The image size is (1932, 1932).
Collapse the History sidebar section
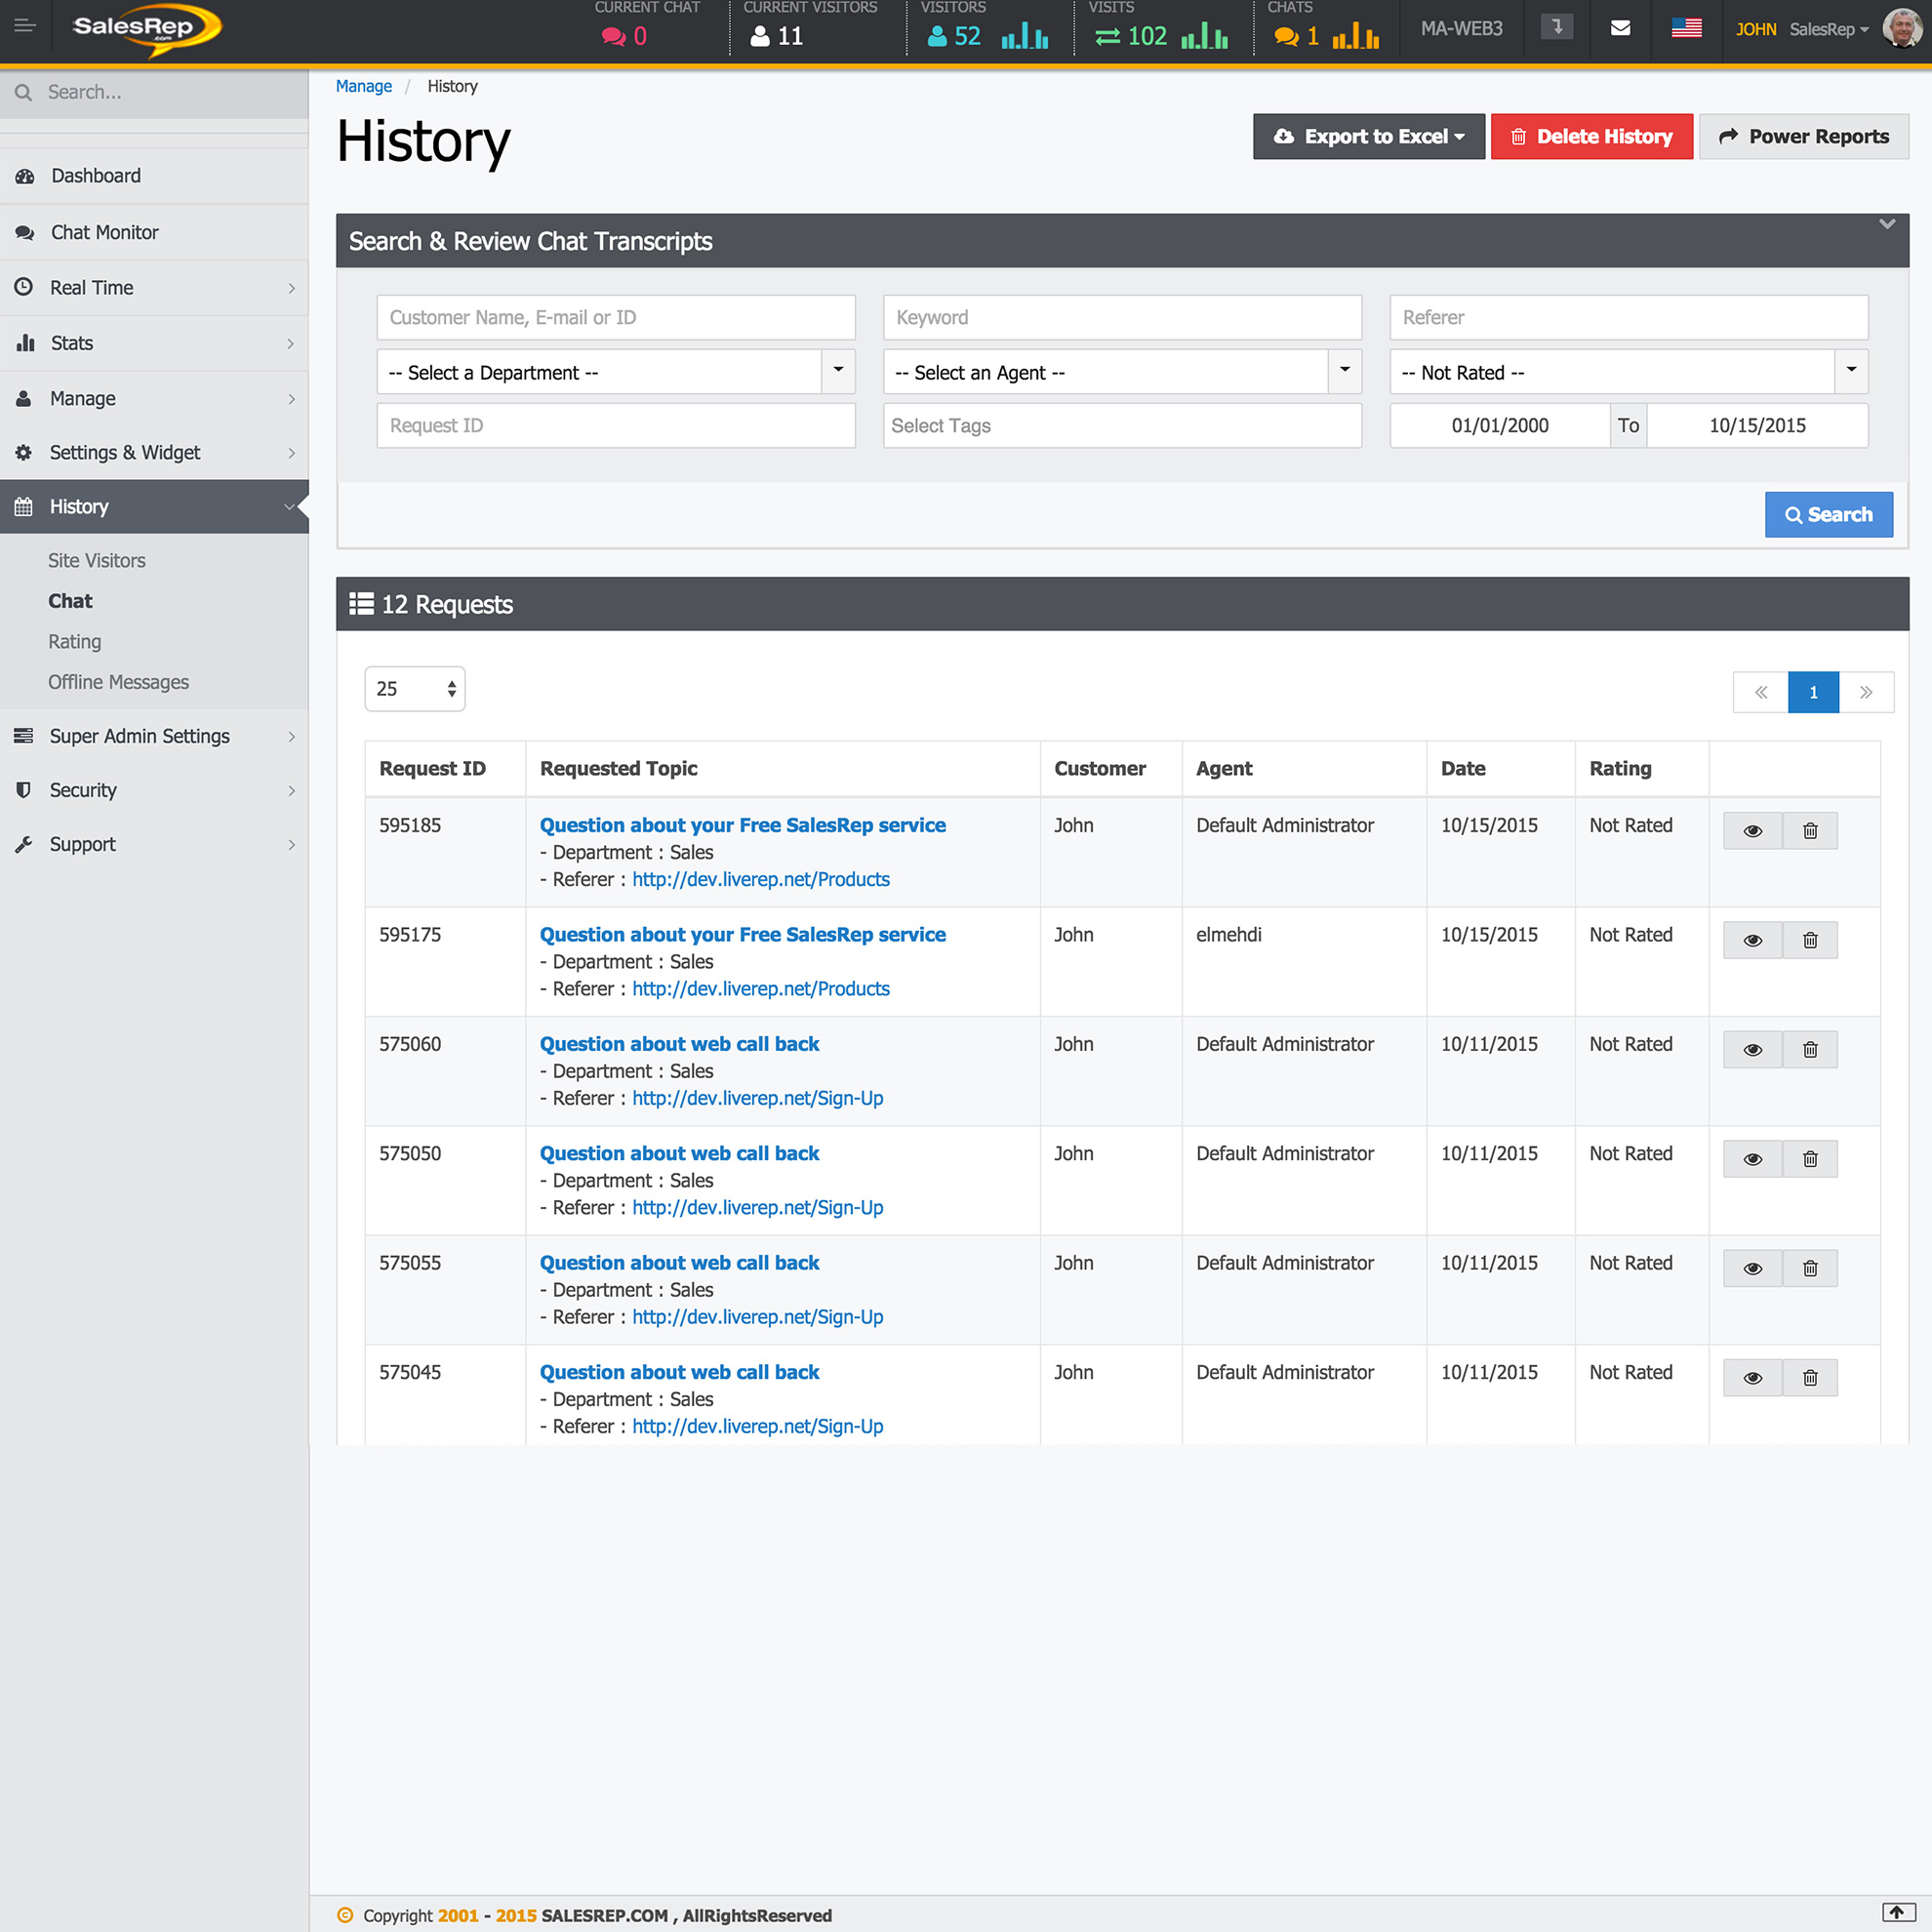(x=154, y=507)
